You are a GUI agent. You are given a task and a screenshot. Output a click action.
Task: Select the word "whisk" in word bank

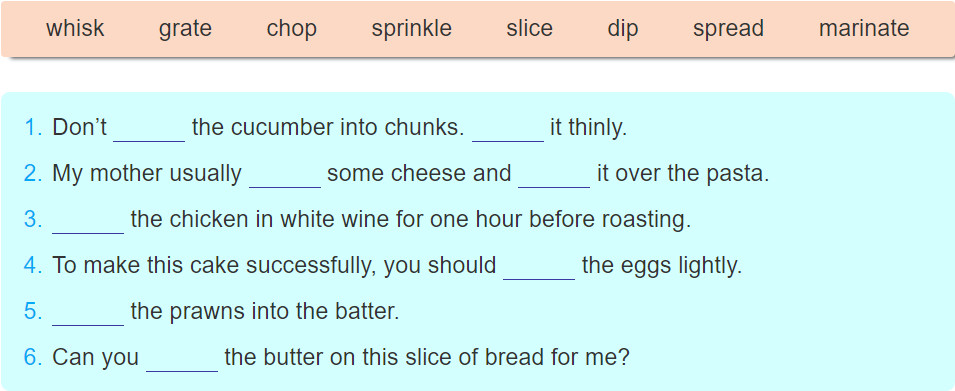[75, 28]
